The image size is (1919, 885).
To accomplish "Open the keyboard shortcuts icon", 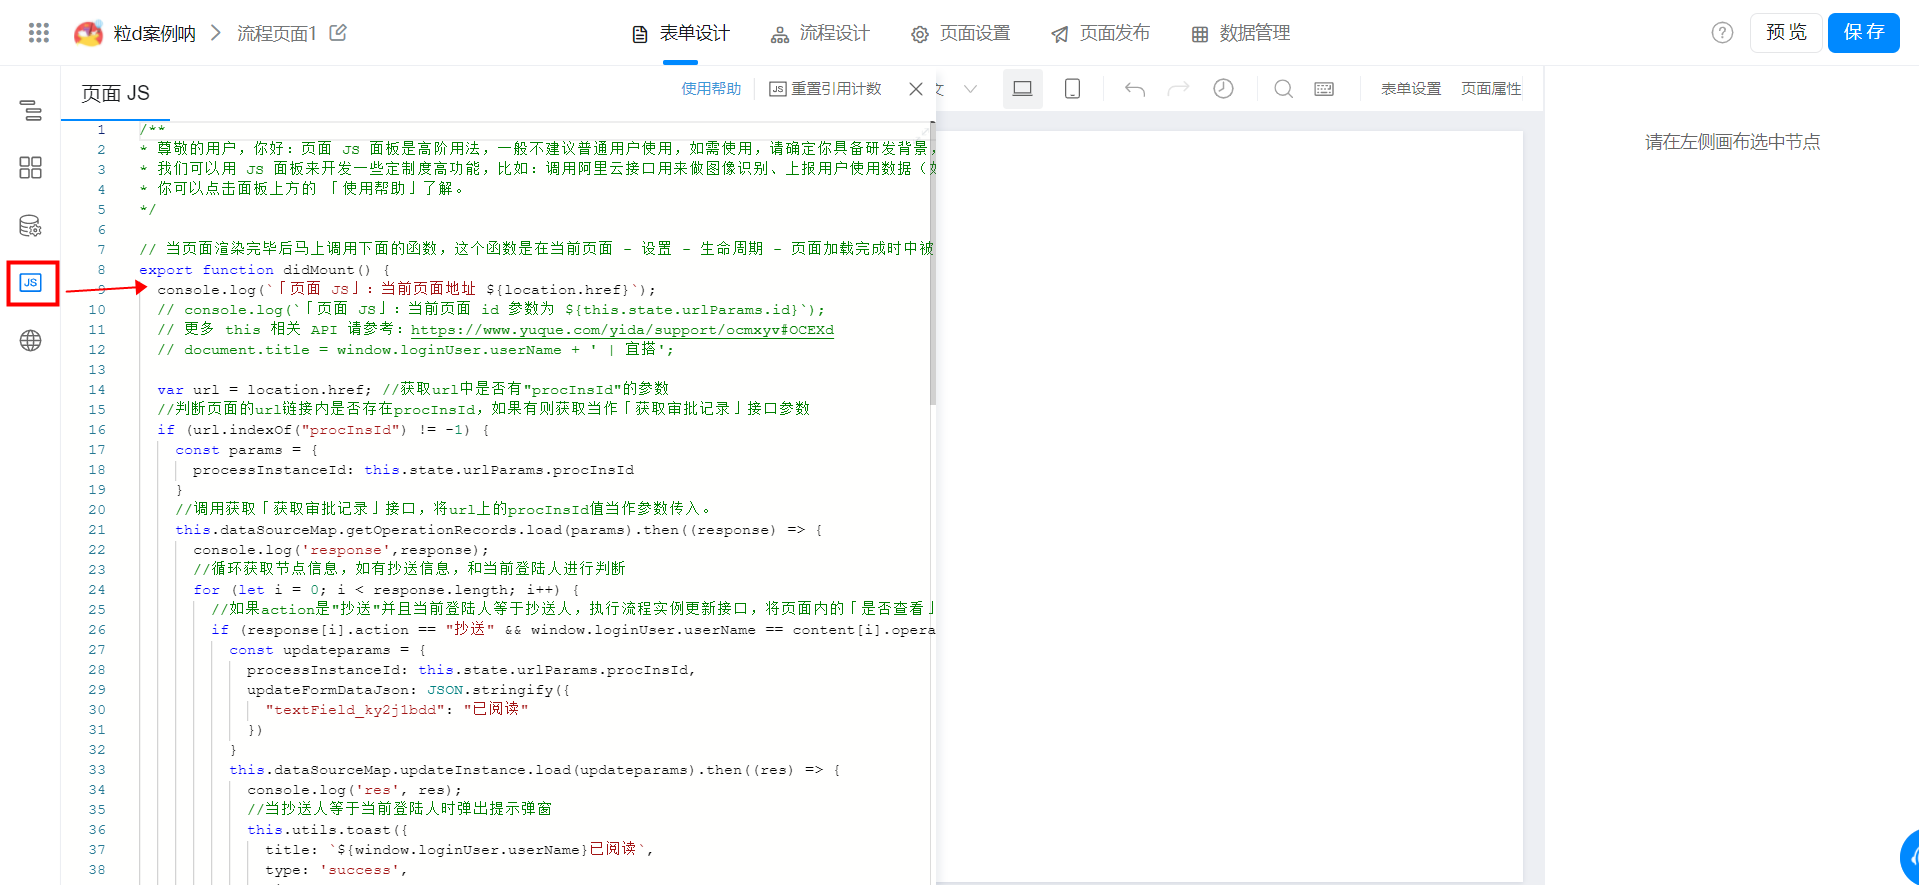I will [1324, 89].
